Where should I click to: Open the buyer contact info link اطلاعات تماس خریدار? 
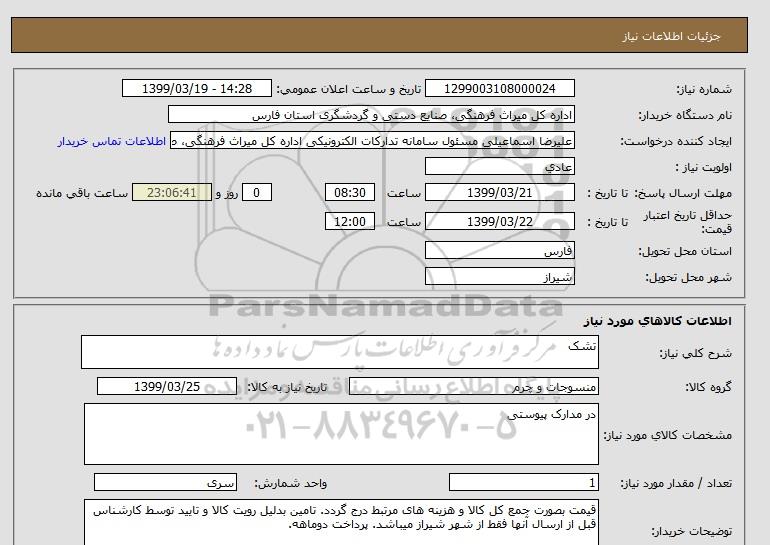[111, 141]
